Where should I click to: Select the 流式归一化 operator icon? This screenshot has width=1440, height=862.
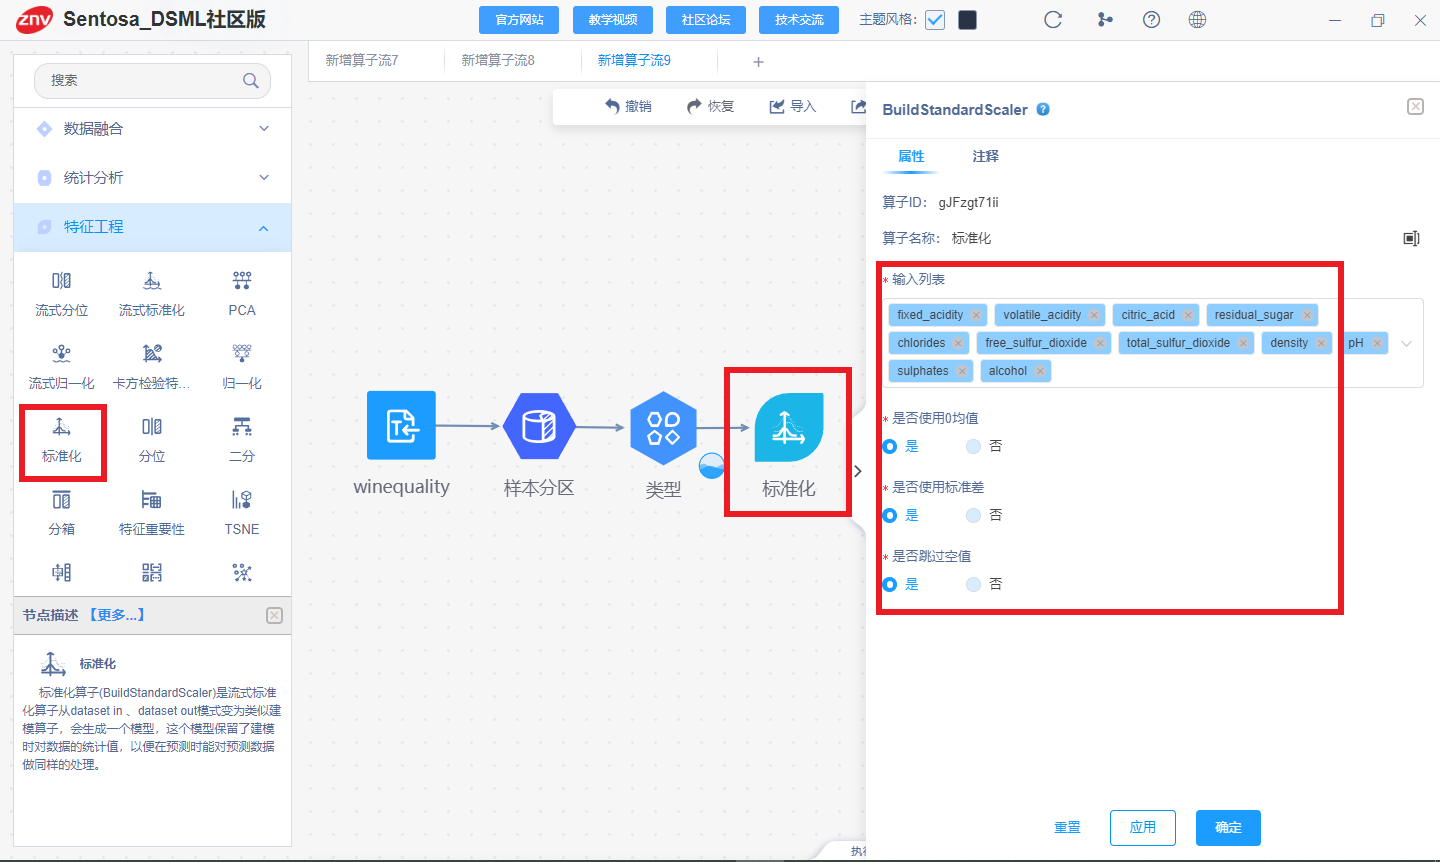[61, 354]
